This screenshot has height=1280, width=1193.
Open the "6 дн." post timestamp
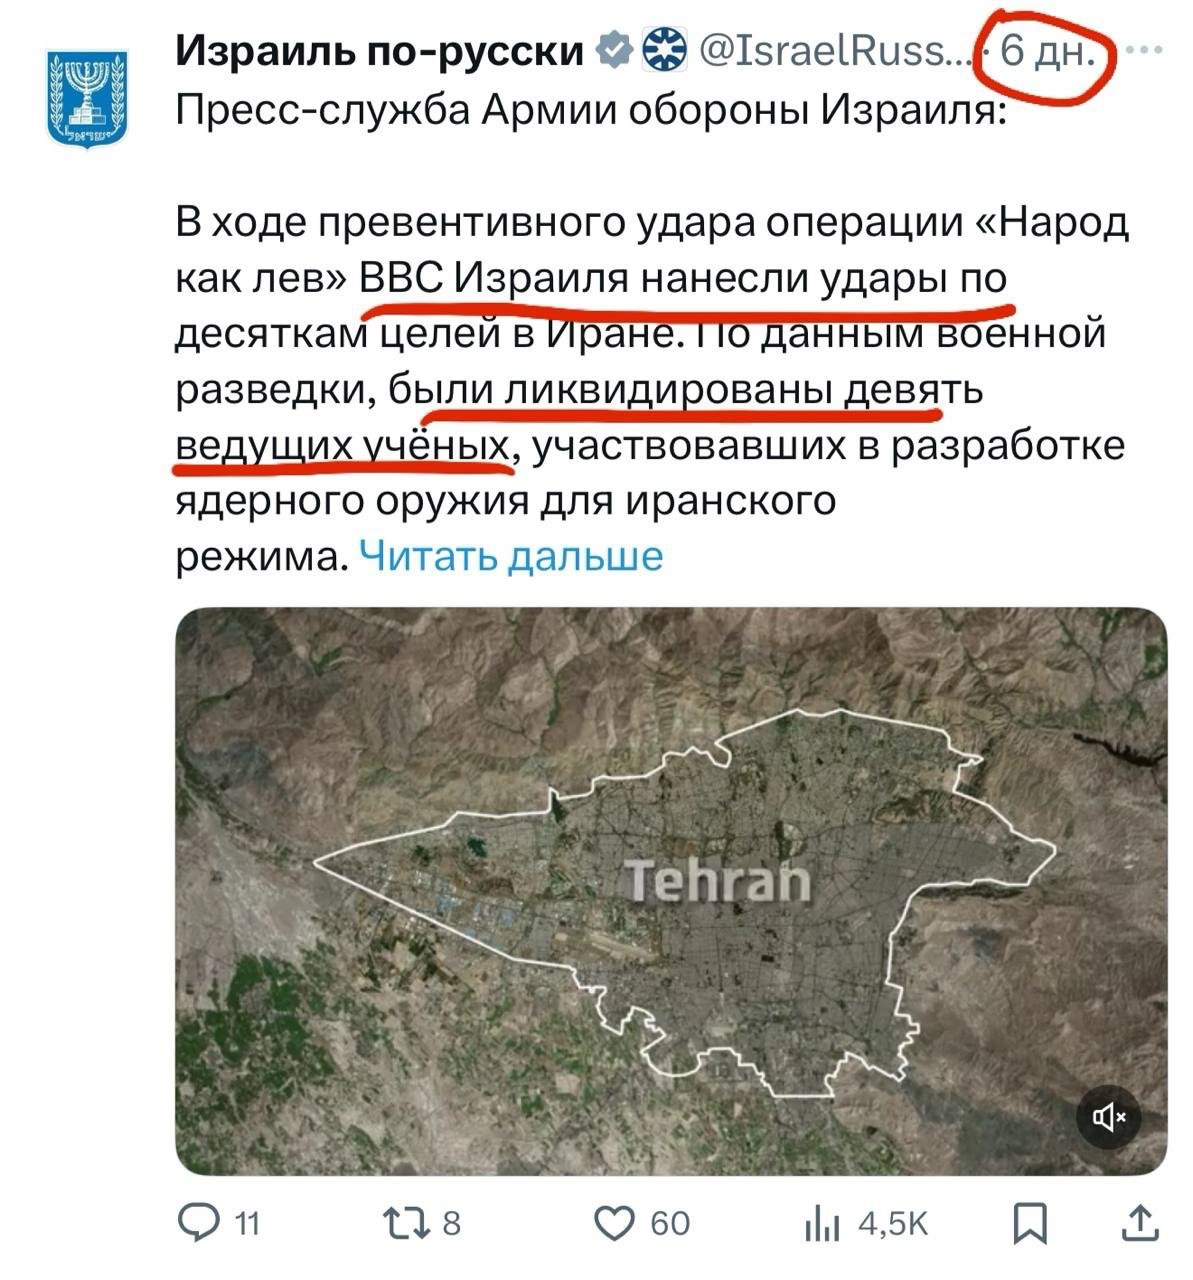(x=1052, y=50)
